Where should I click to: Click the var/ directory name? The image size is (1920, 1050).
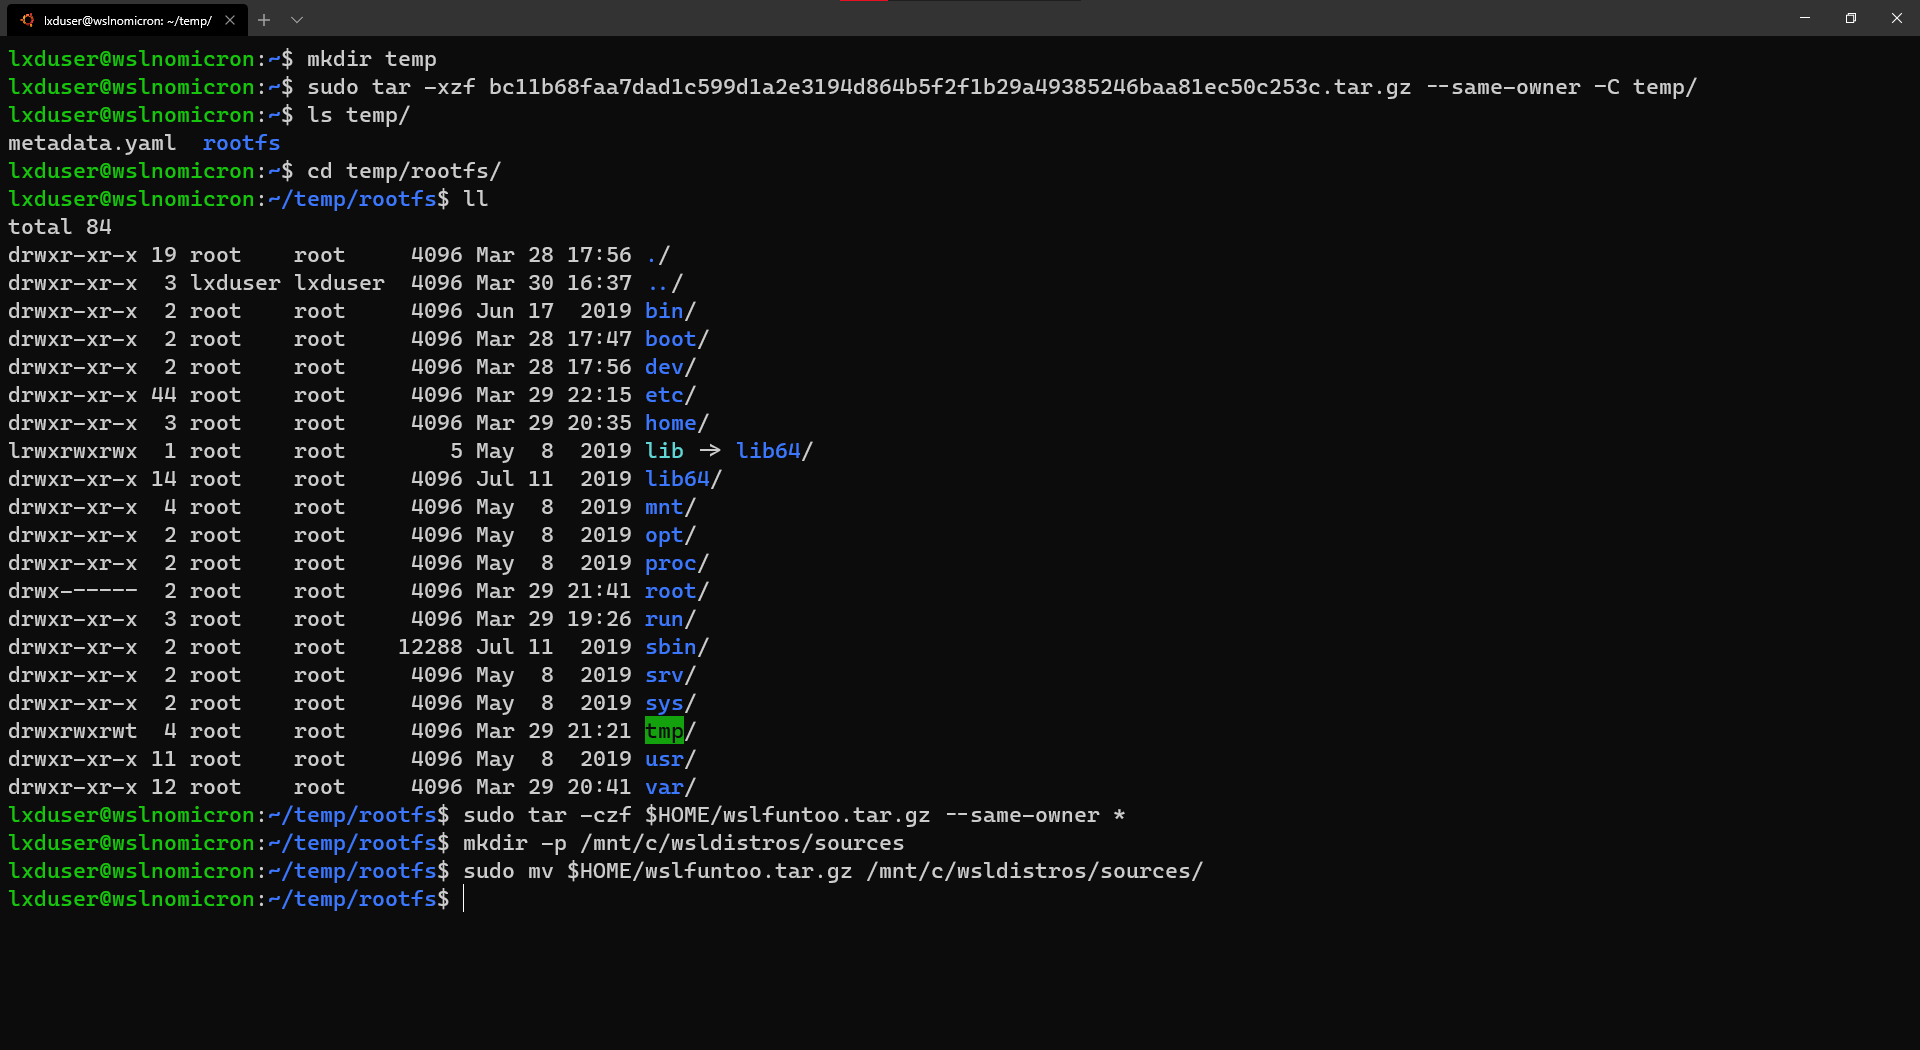click(664, 787)
